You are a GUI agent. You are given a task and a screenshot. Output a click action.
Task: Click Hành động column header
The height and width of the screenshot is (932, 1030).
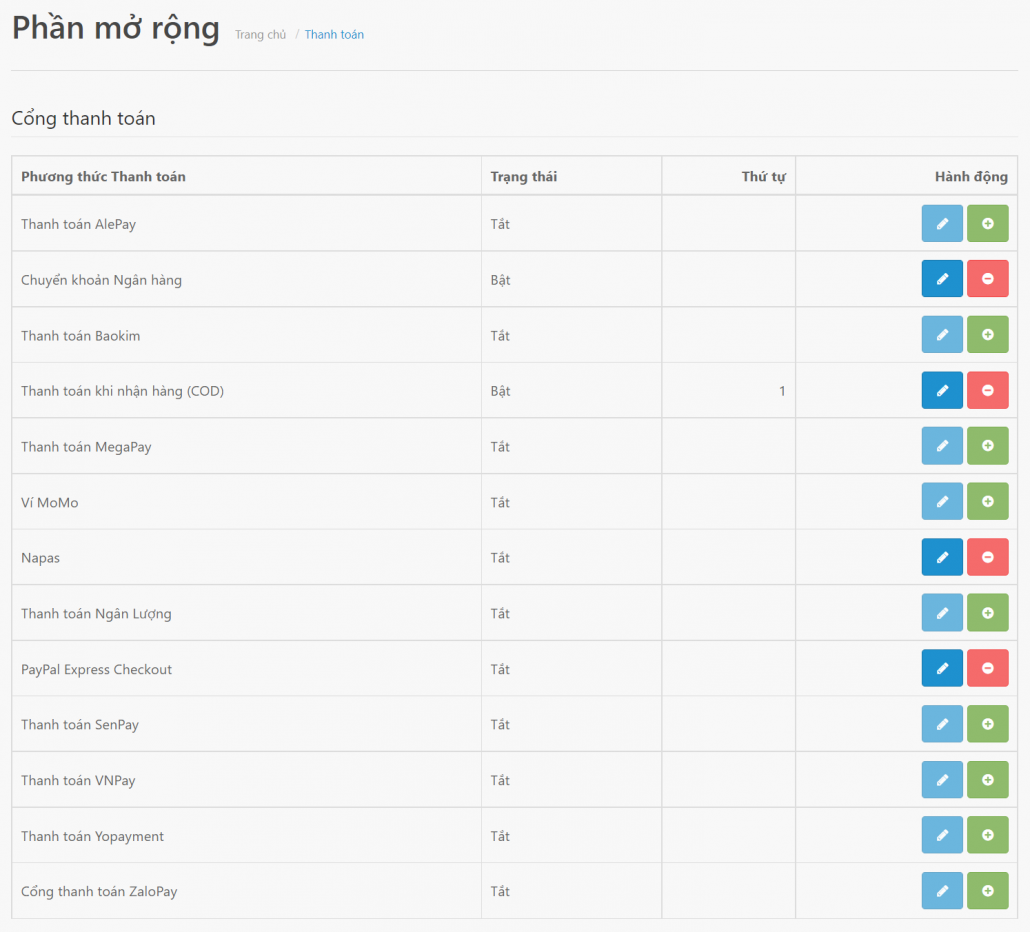click(x=971, y=177)
